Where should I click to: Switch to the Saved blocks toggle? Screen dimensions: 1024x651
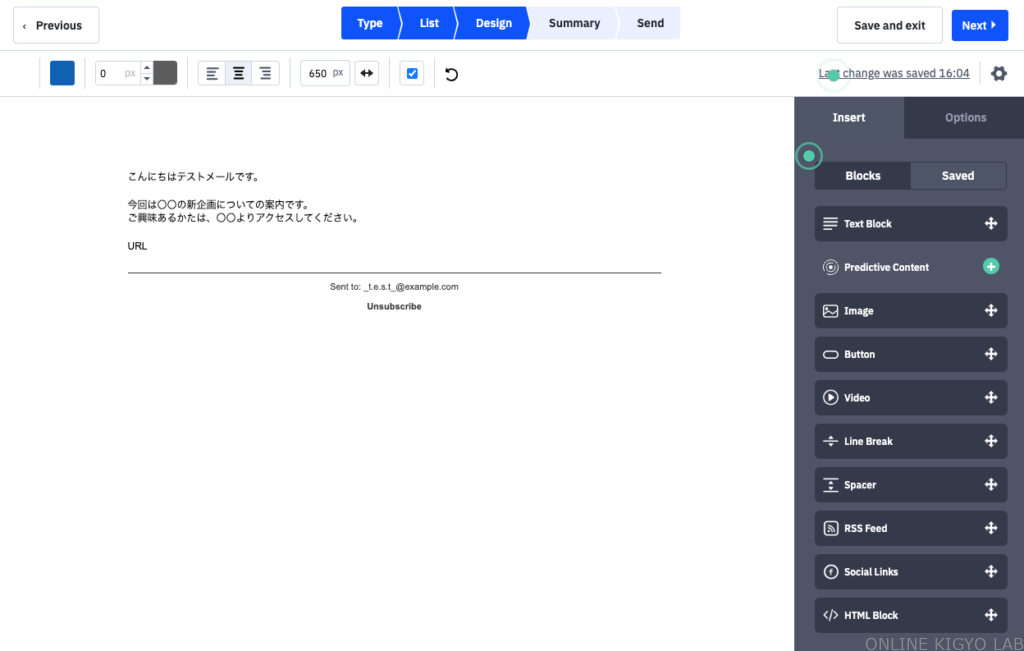pos(957,176)
